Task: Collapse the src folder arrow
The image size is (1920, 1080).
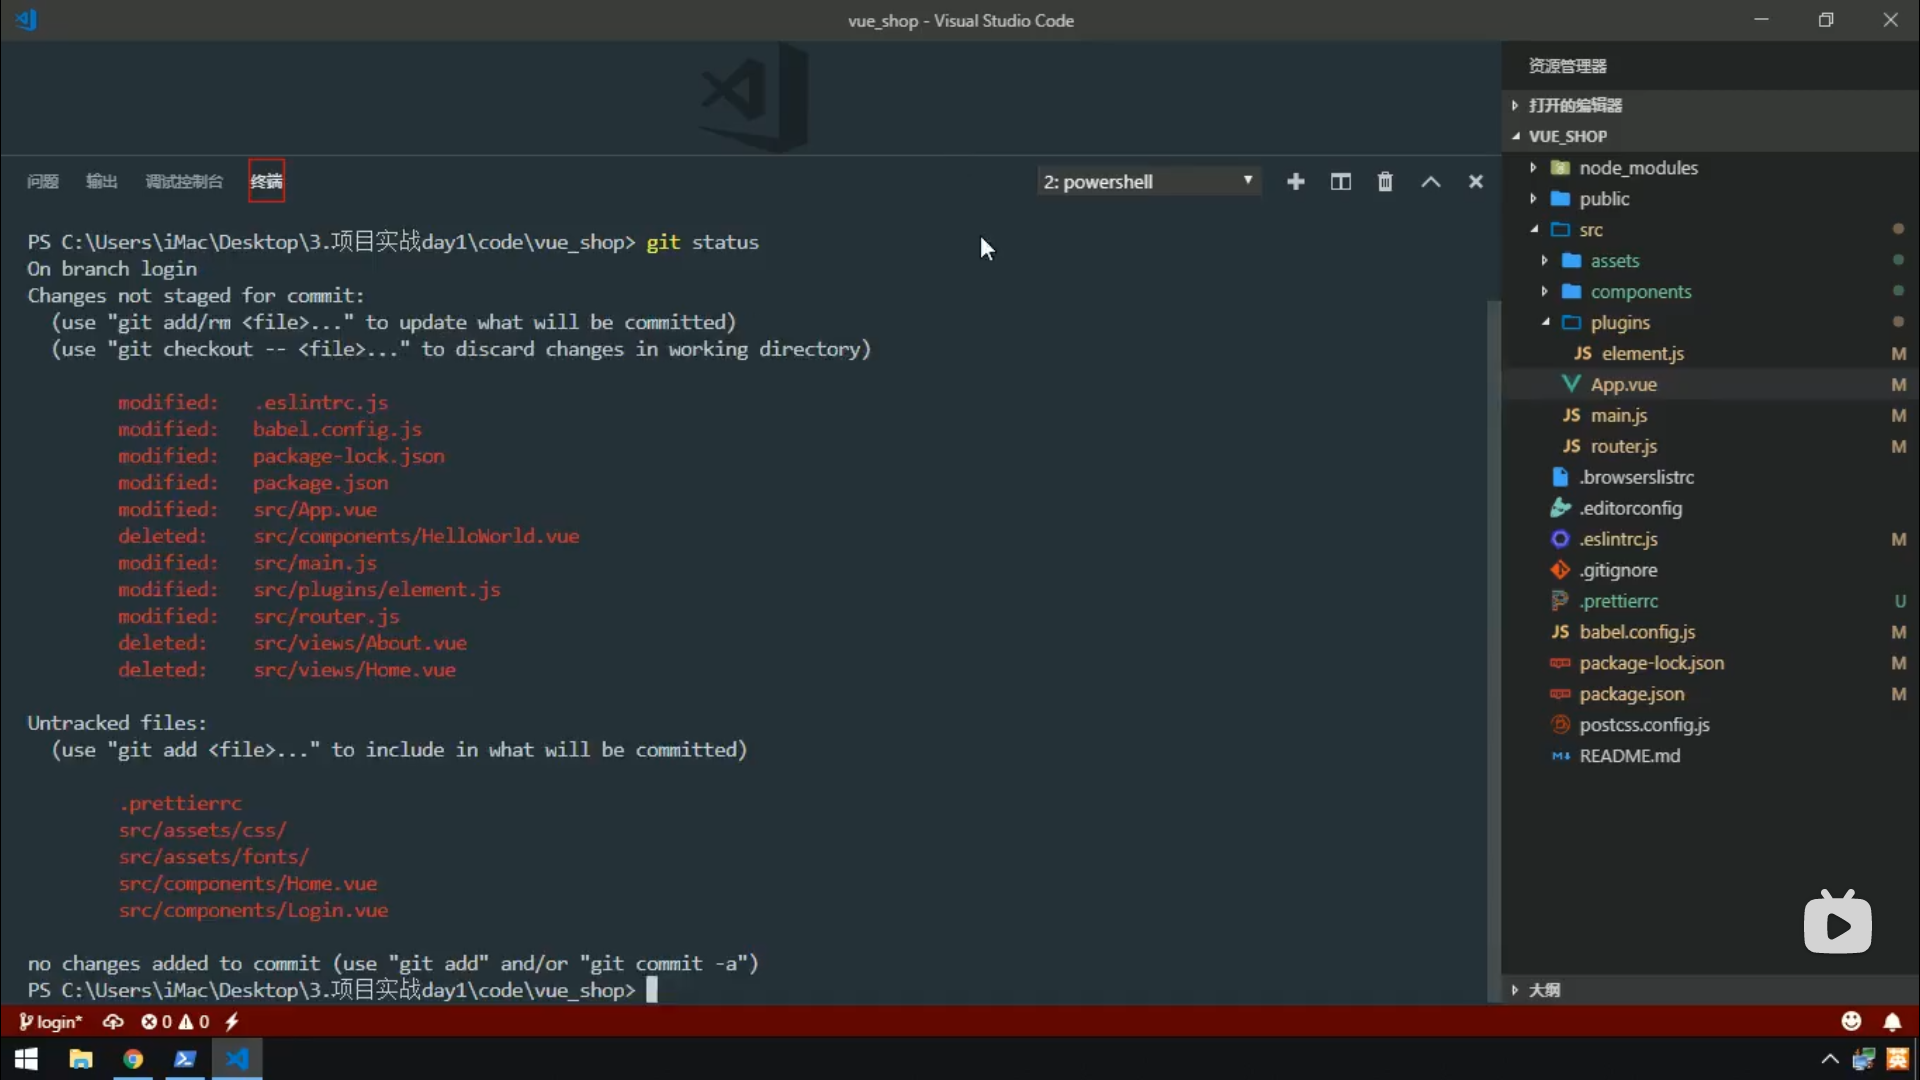Action: (1534, 229)
